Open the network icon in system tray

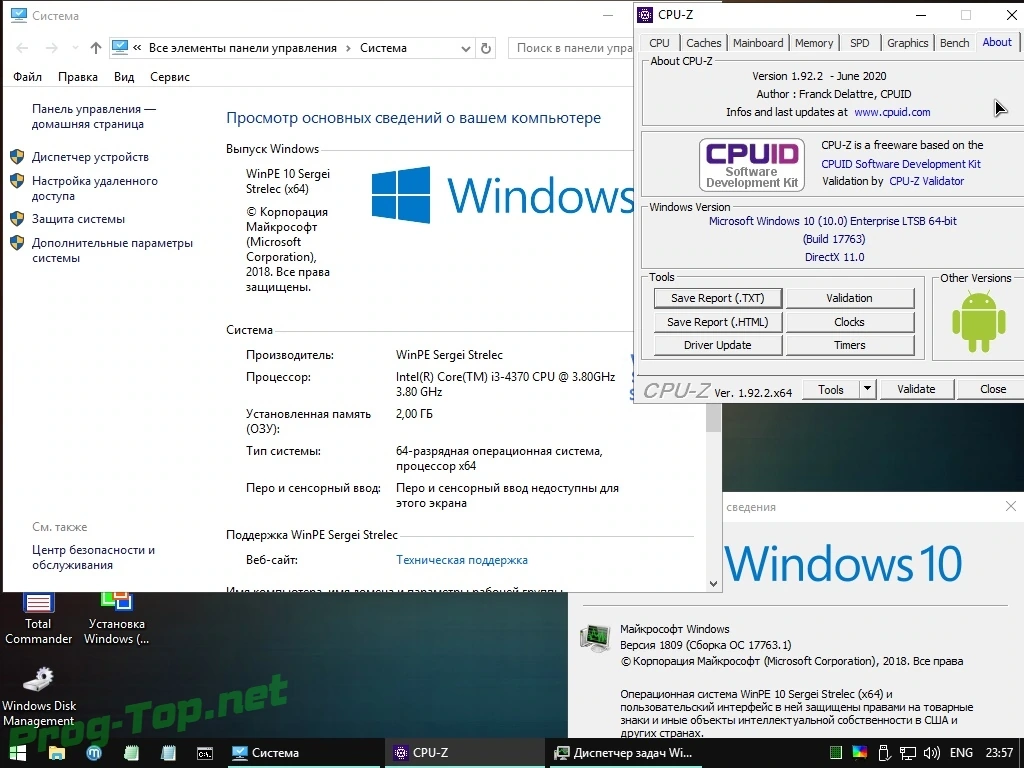pos(908,753)
